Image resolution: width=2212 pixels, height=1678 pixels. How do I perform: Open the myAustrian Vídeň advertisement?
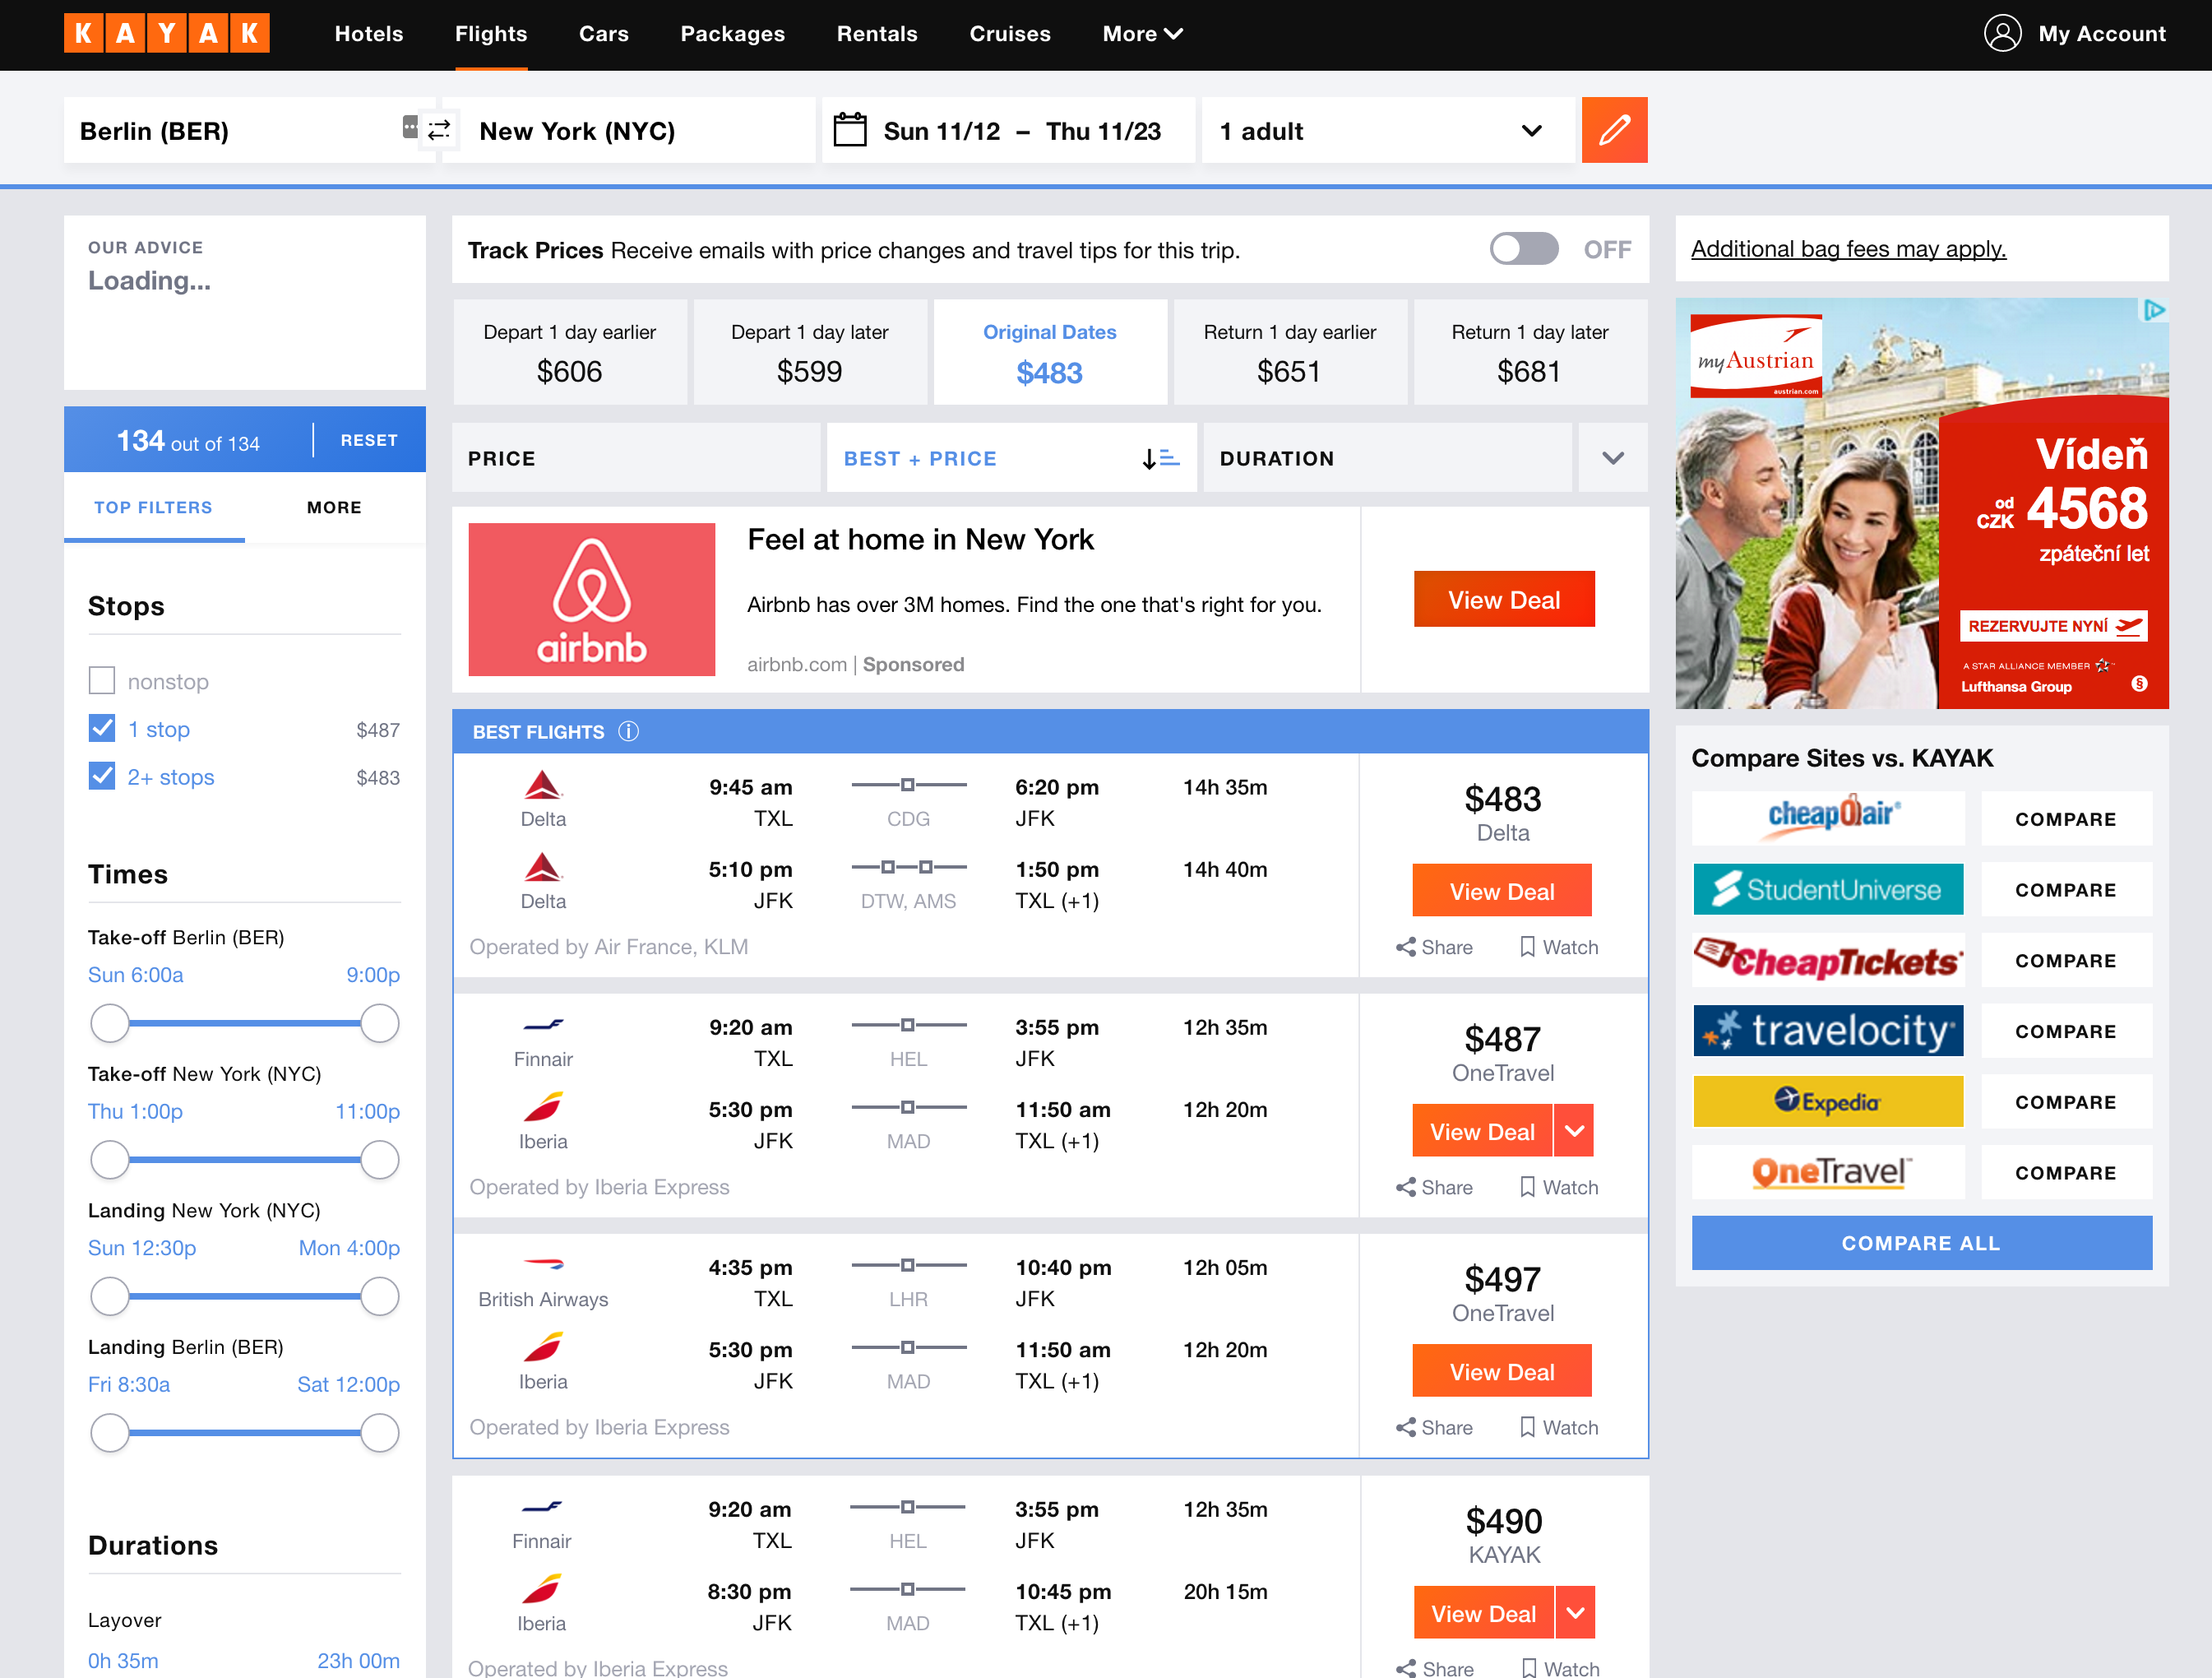[1921, 503]
